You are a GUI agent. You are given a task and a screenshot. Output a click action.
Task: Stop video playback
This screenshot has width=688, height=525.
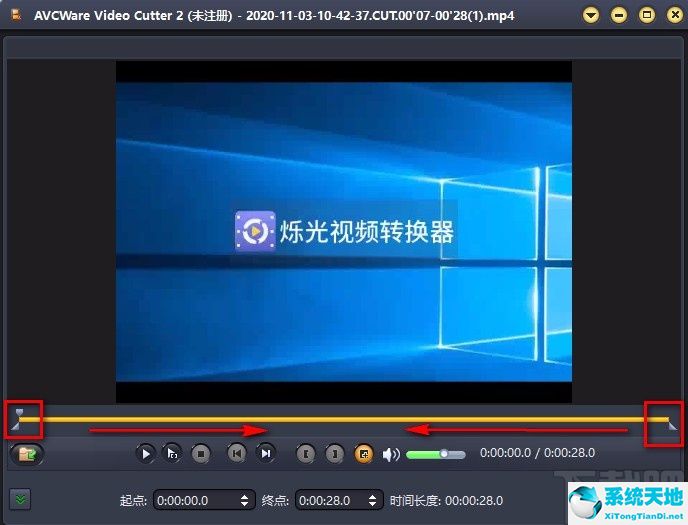tap(201, 454)
